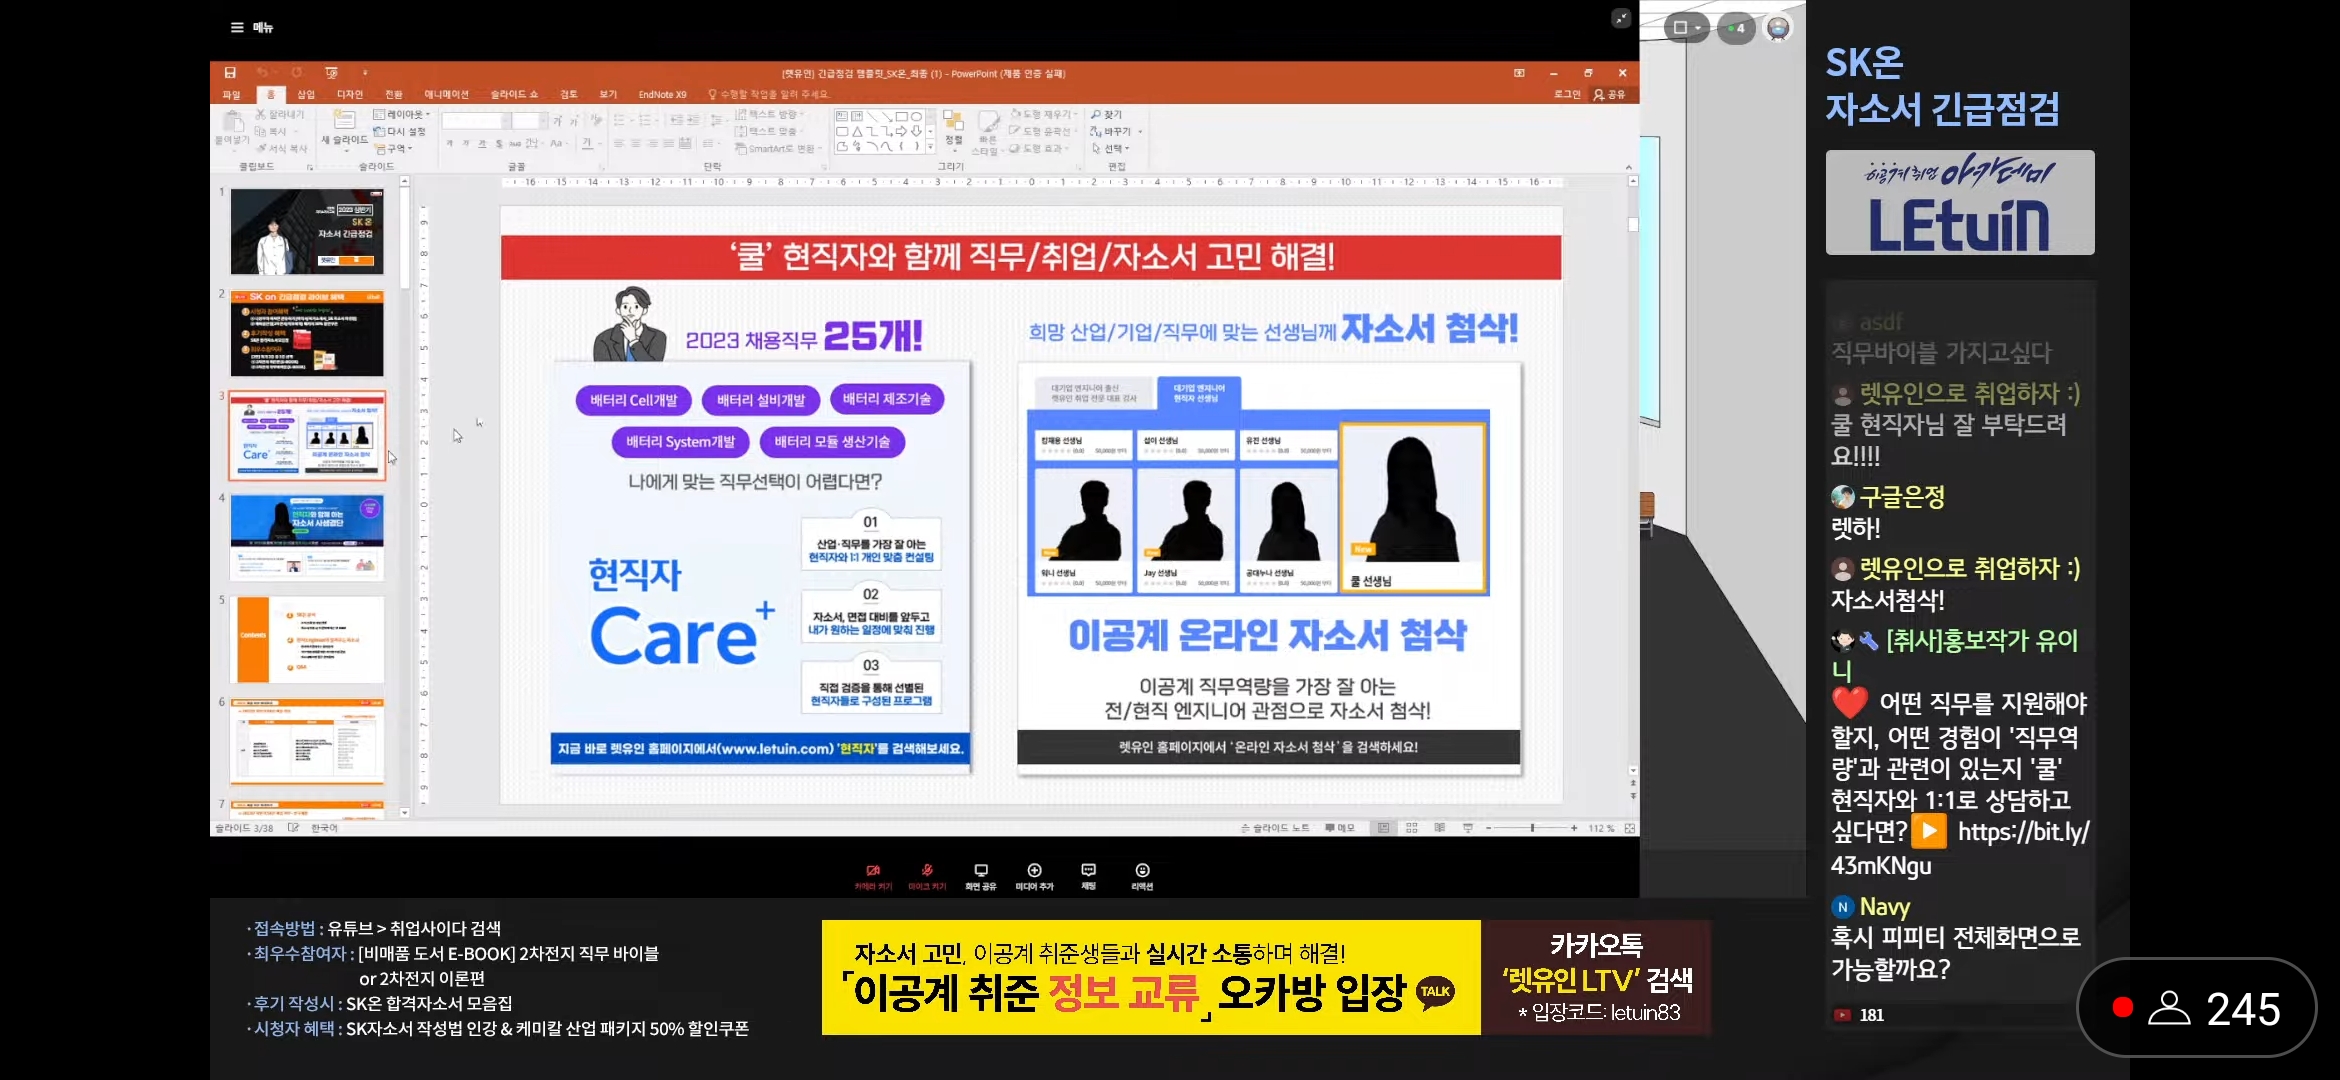2340x1080 pixels.
Task: Click the Cut (잘라내기) scissors icon
Action: 261,115
